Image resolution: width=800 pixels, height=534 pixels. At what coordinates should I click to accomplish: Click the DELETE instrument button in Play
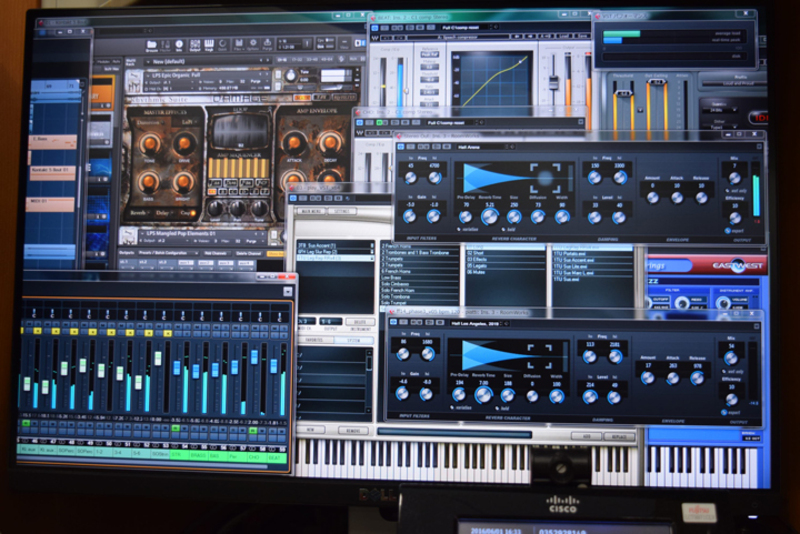pyautogui.click(x=359, y=322)
